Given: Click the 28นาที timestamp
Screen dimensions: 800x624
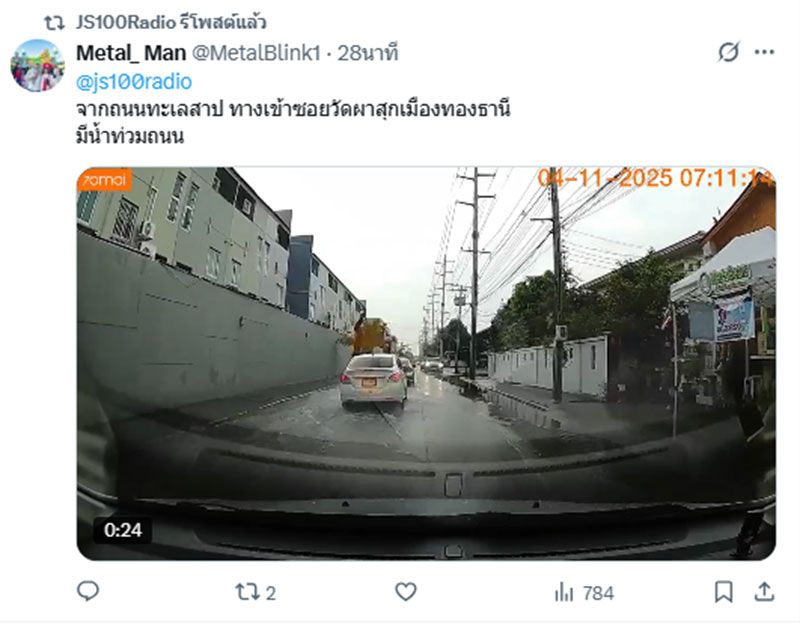Looking at the screenshot, I should 367,53.
